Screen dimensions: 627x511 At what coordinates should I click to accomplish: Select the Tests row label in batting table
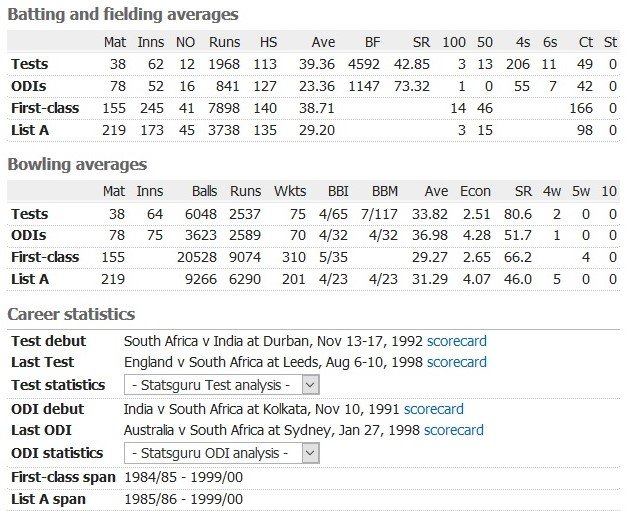[30, 64]
